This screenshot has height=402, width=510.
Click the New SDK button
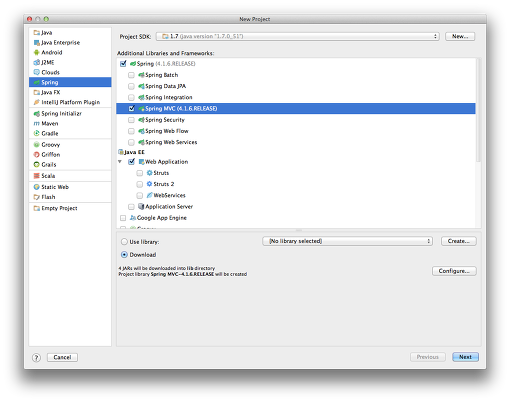(x=460, y=36)
